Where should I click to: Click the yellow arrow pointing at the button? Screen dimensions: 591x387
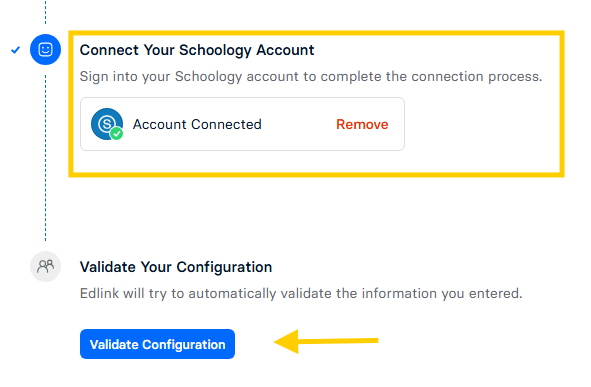pyautogui.click(x=326, y=341)
